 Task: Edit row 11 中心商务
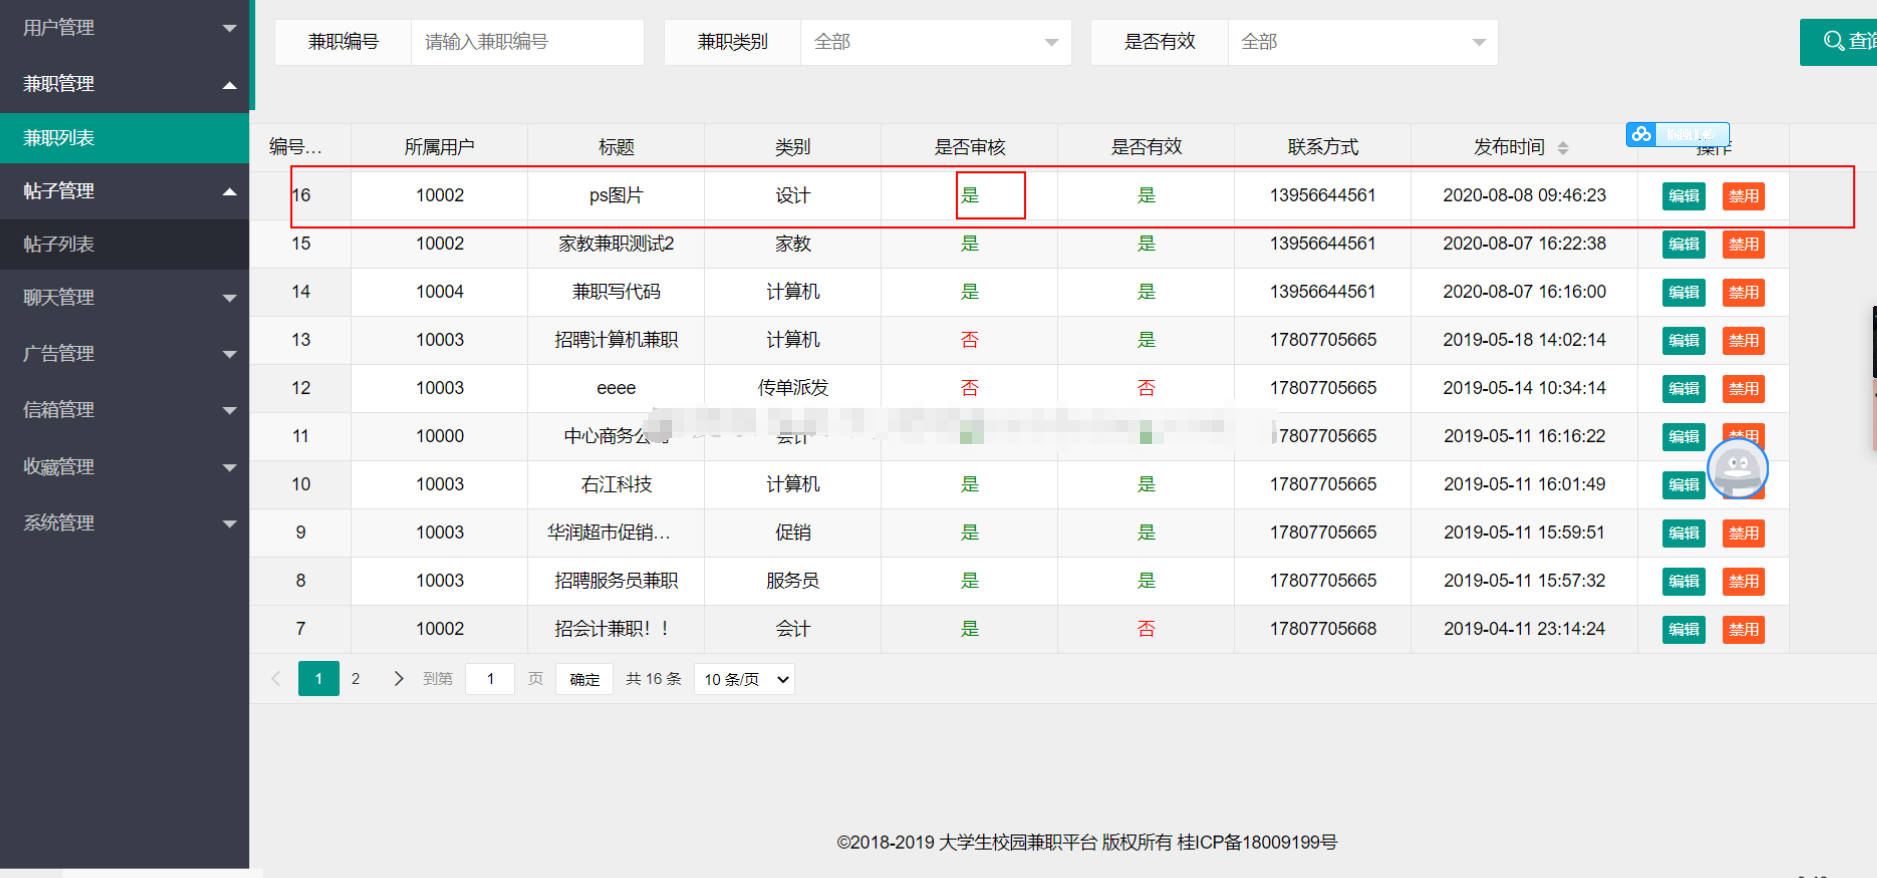[1684, 437]
